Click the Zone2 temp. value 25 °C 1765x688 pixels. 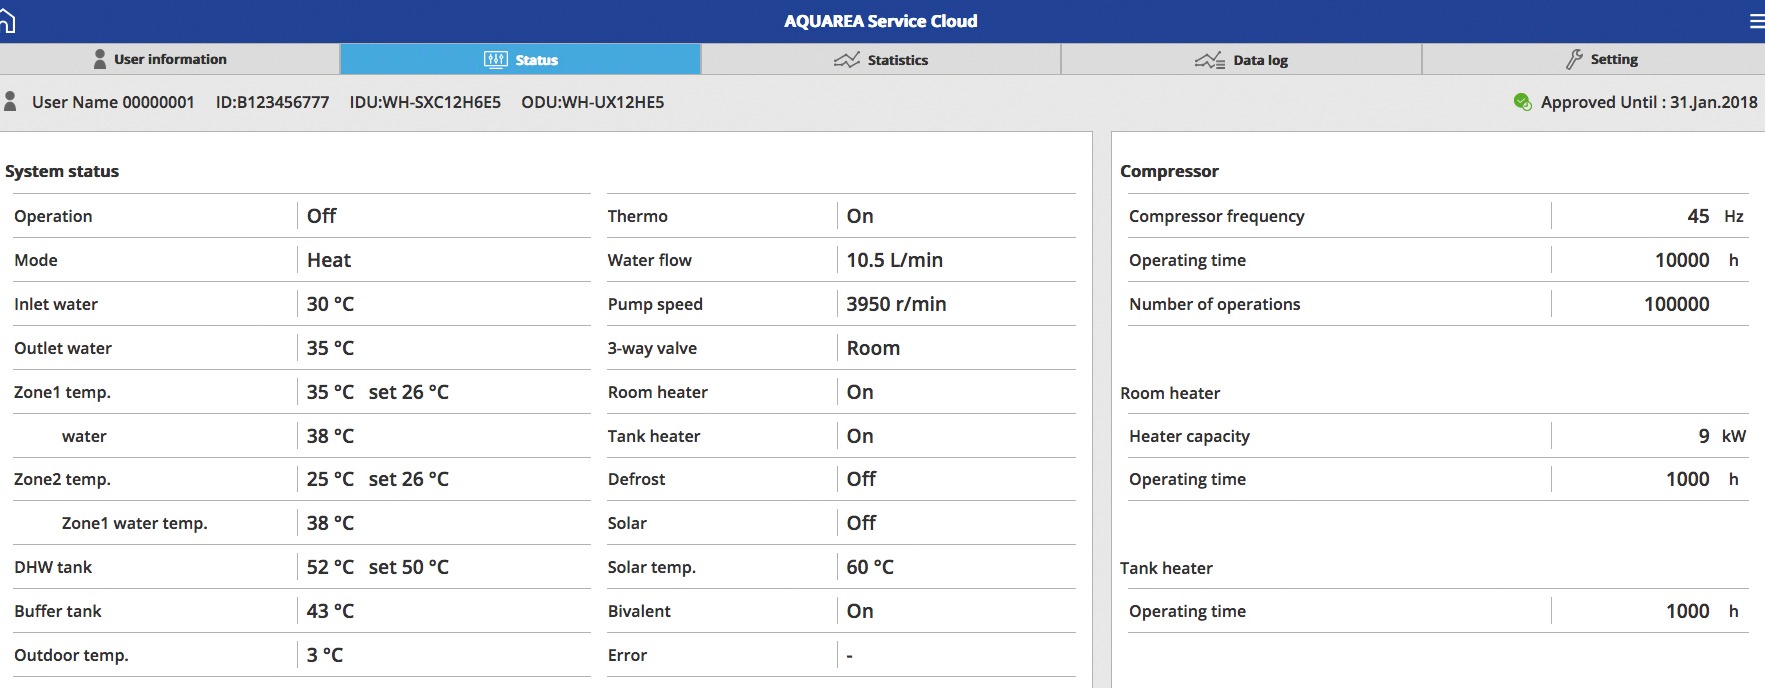(330, 479)
